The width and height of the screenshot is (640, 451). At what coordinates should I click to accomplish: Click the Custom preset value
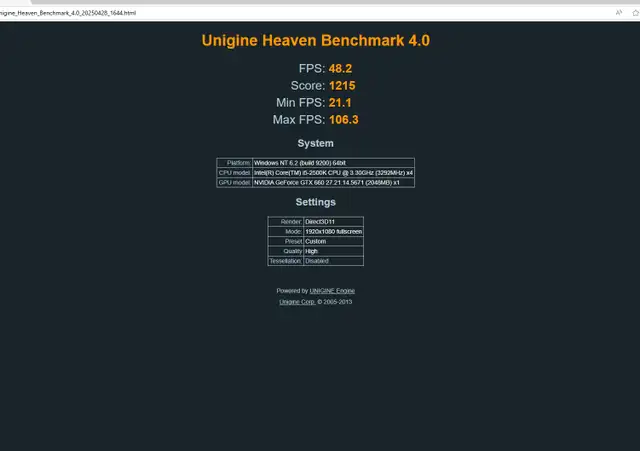click(333, 241)
